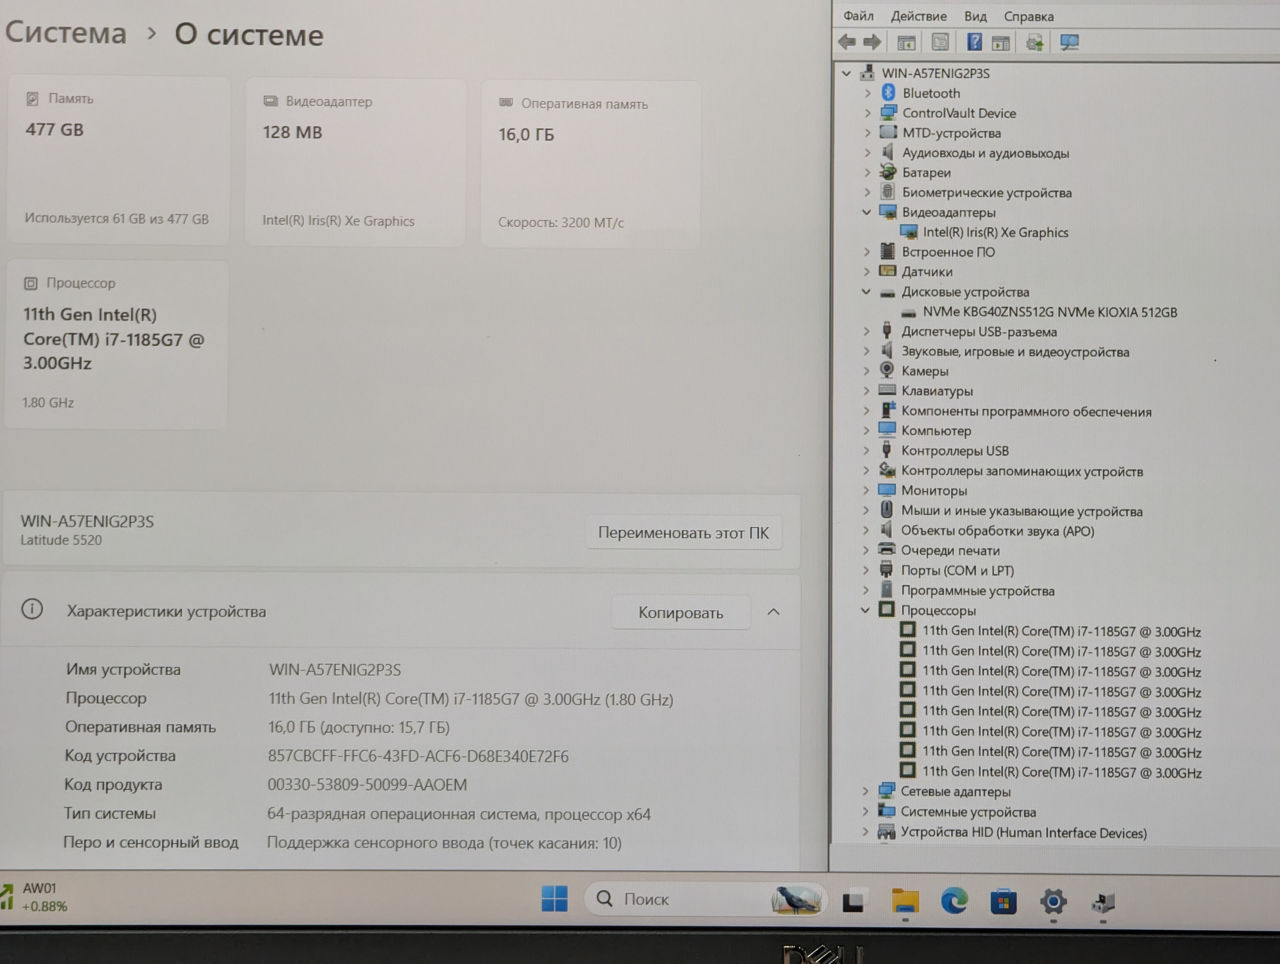Viewport: 1280px width, 964px height.
Task: Click the Help question mark toolbar icon
Action: [974, 42]
